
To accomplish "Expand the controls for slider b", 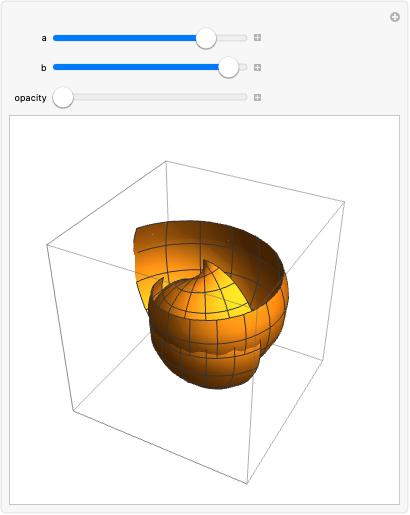I will [x=257, y=68].
